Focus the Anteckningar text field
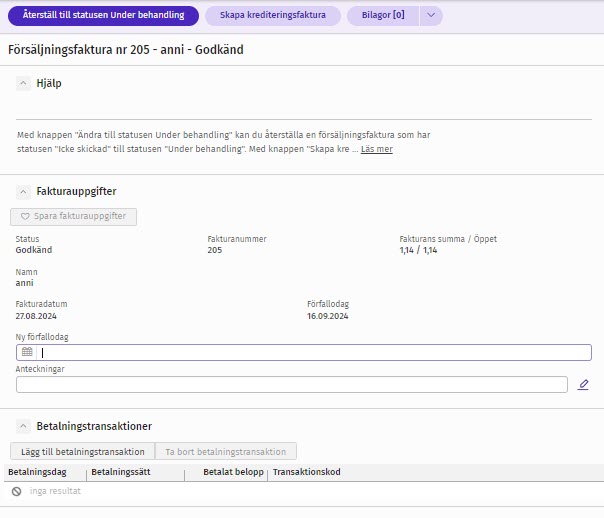The image size is (604, 518). [292, 384]
